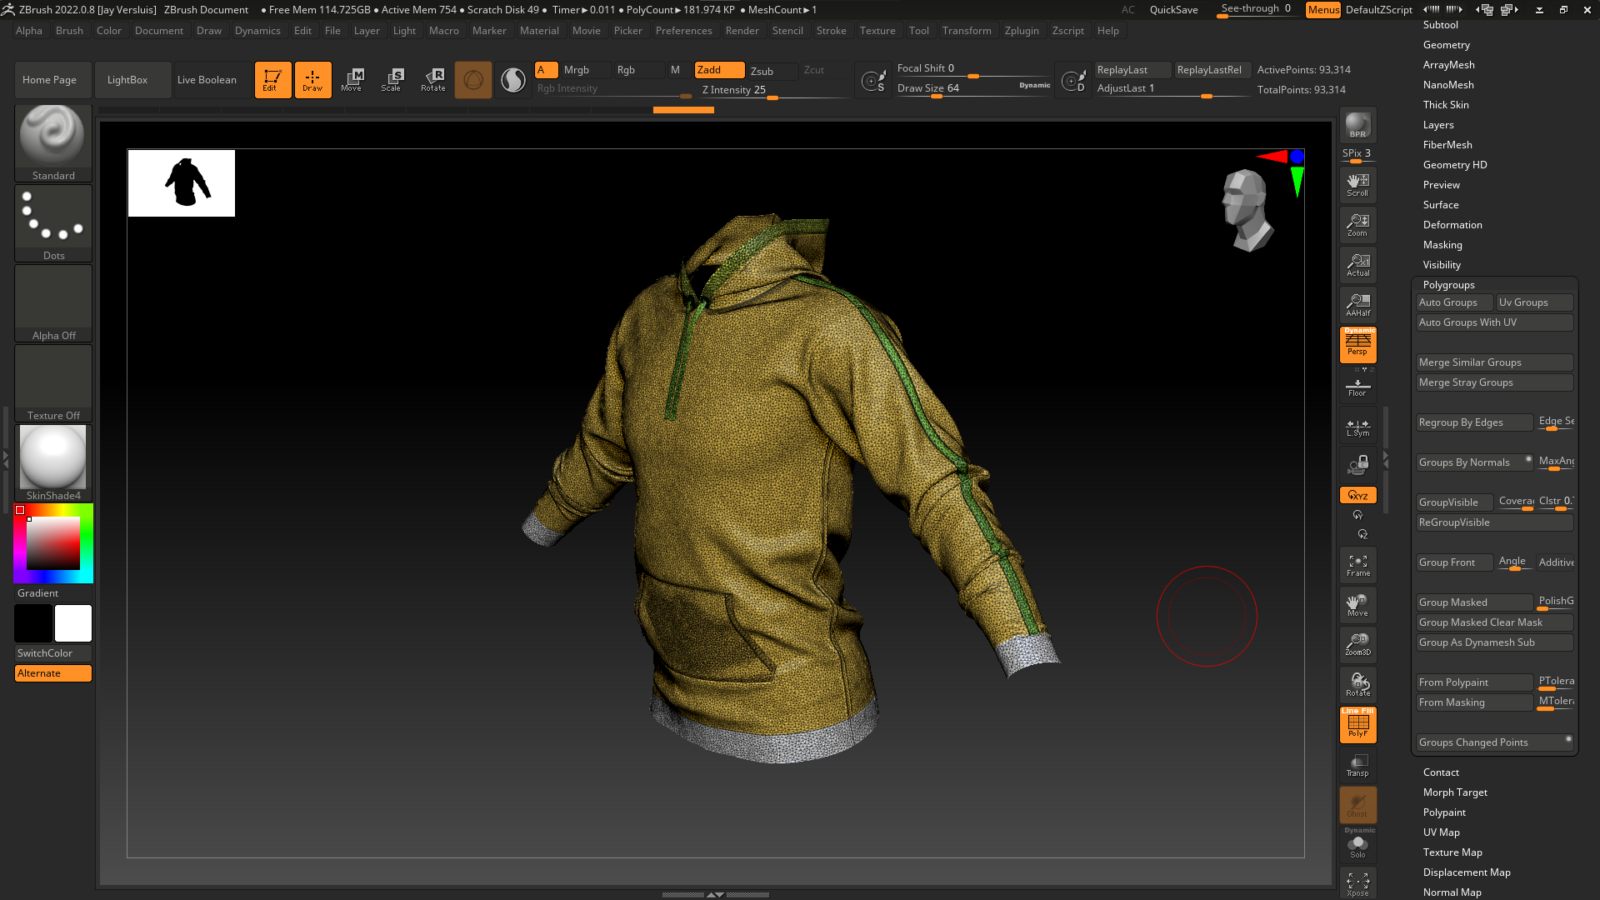
Task: Open the Tool menu in the menu bar
Action: click(x=918, y=30)
